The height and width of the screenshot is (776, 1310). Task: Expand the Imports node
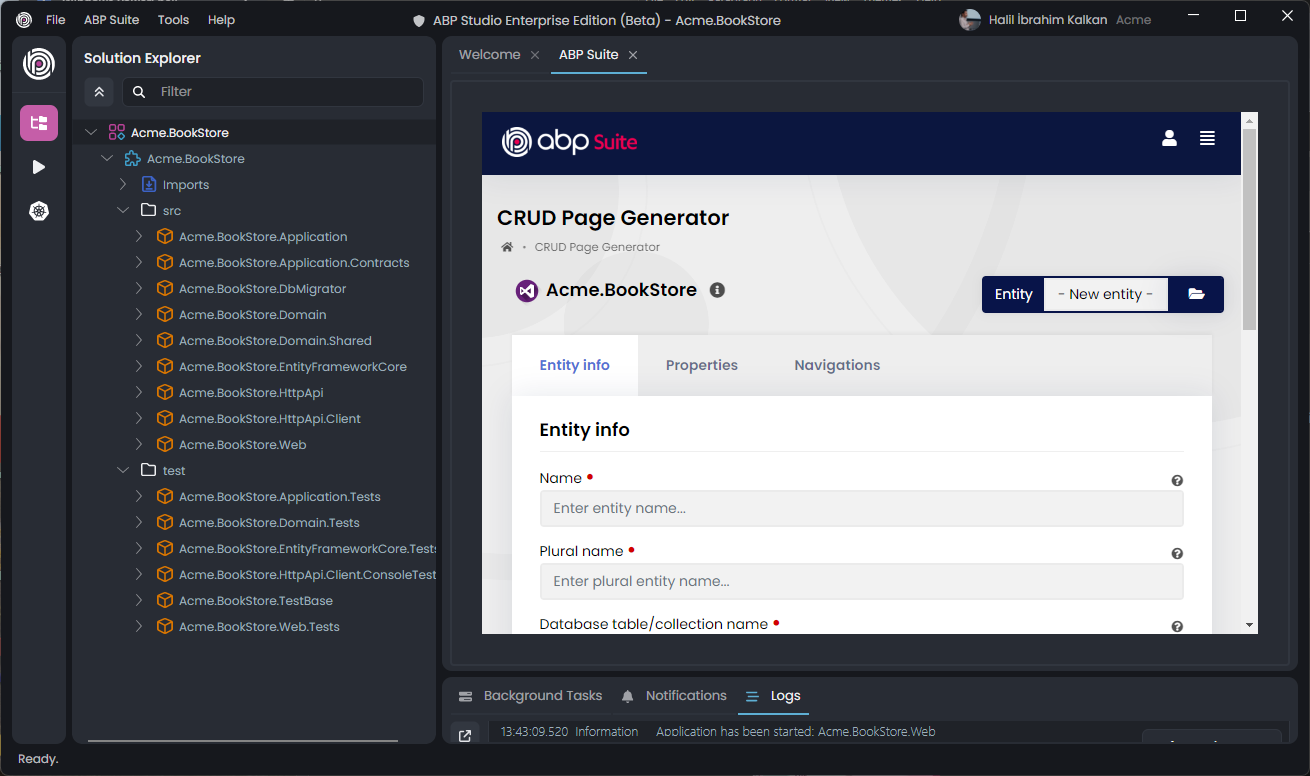pyautogui.click(x=123, y=185)
